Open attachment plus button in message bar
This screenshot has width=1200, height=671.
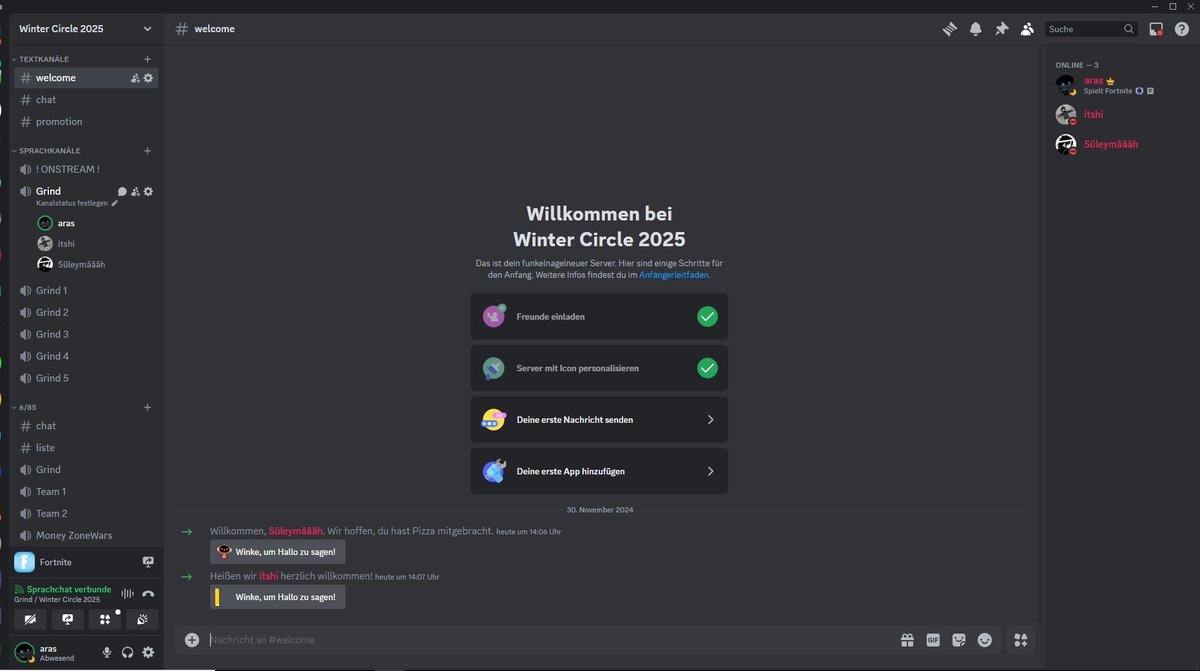pos(192,640)
